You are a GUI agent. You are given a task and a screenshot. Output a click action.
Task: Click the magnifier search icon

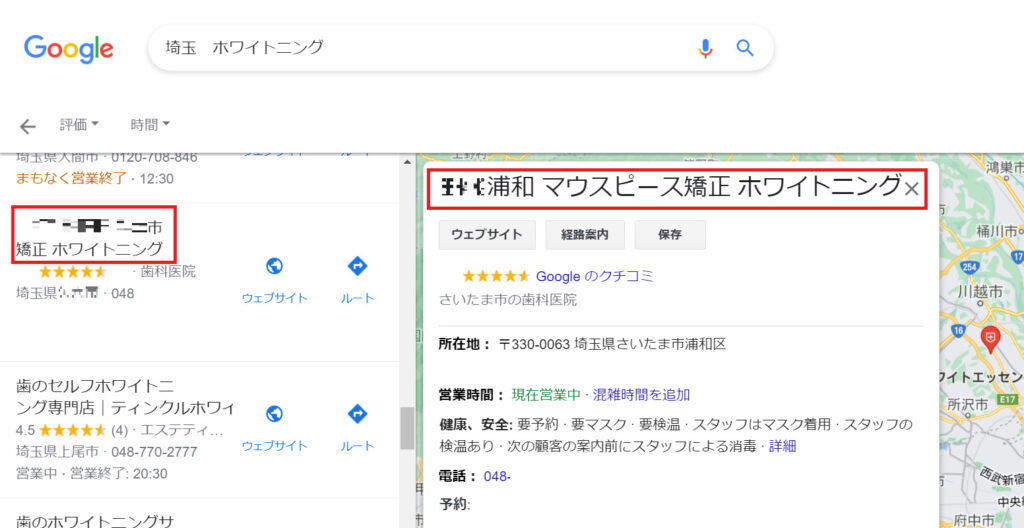(x=745, y=48)
